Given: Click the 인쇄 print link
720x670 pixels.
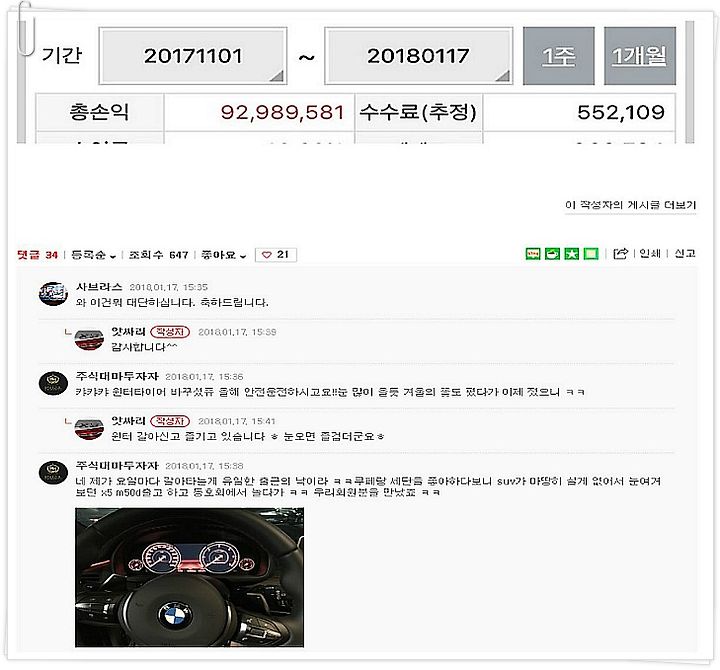Looking at the screenshot, I should tap(650, 253).
